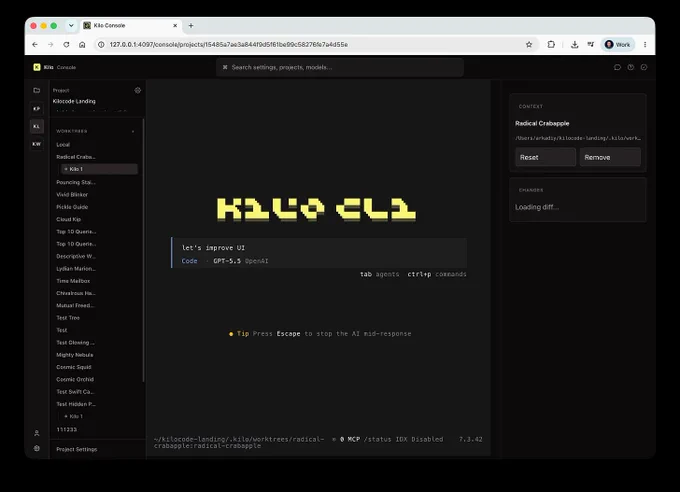The image size is (680, 492).
Task: Go to the browser home page
Action: pyautogui.click(x=82, y=44)
